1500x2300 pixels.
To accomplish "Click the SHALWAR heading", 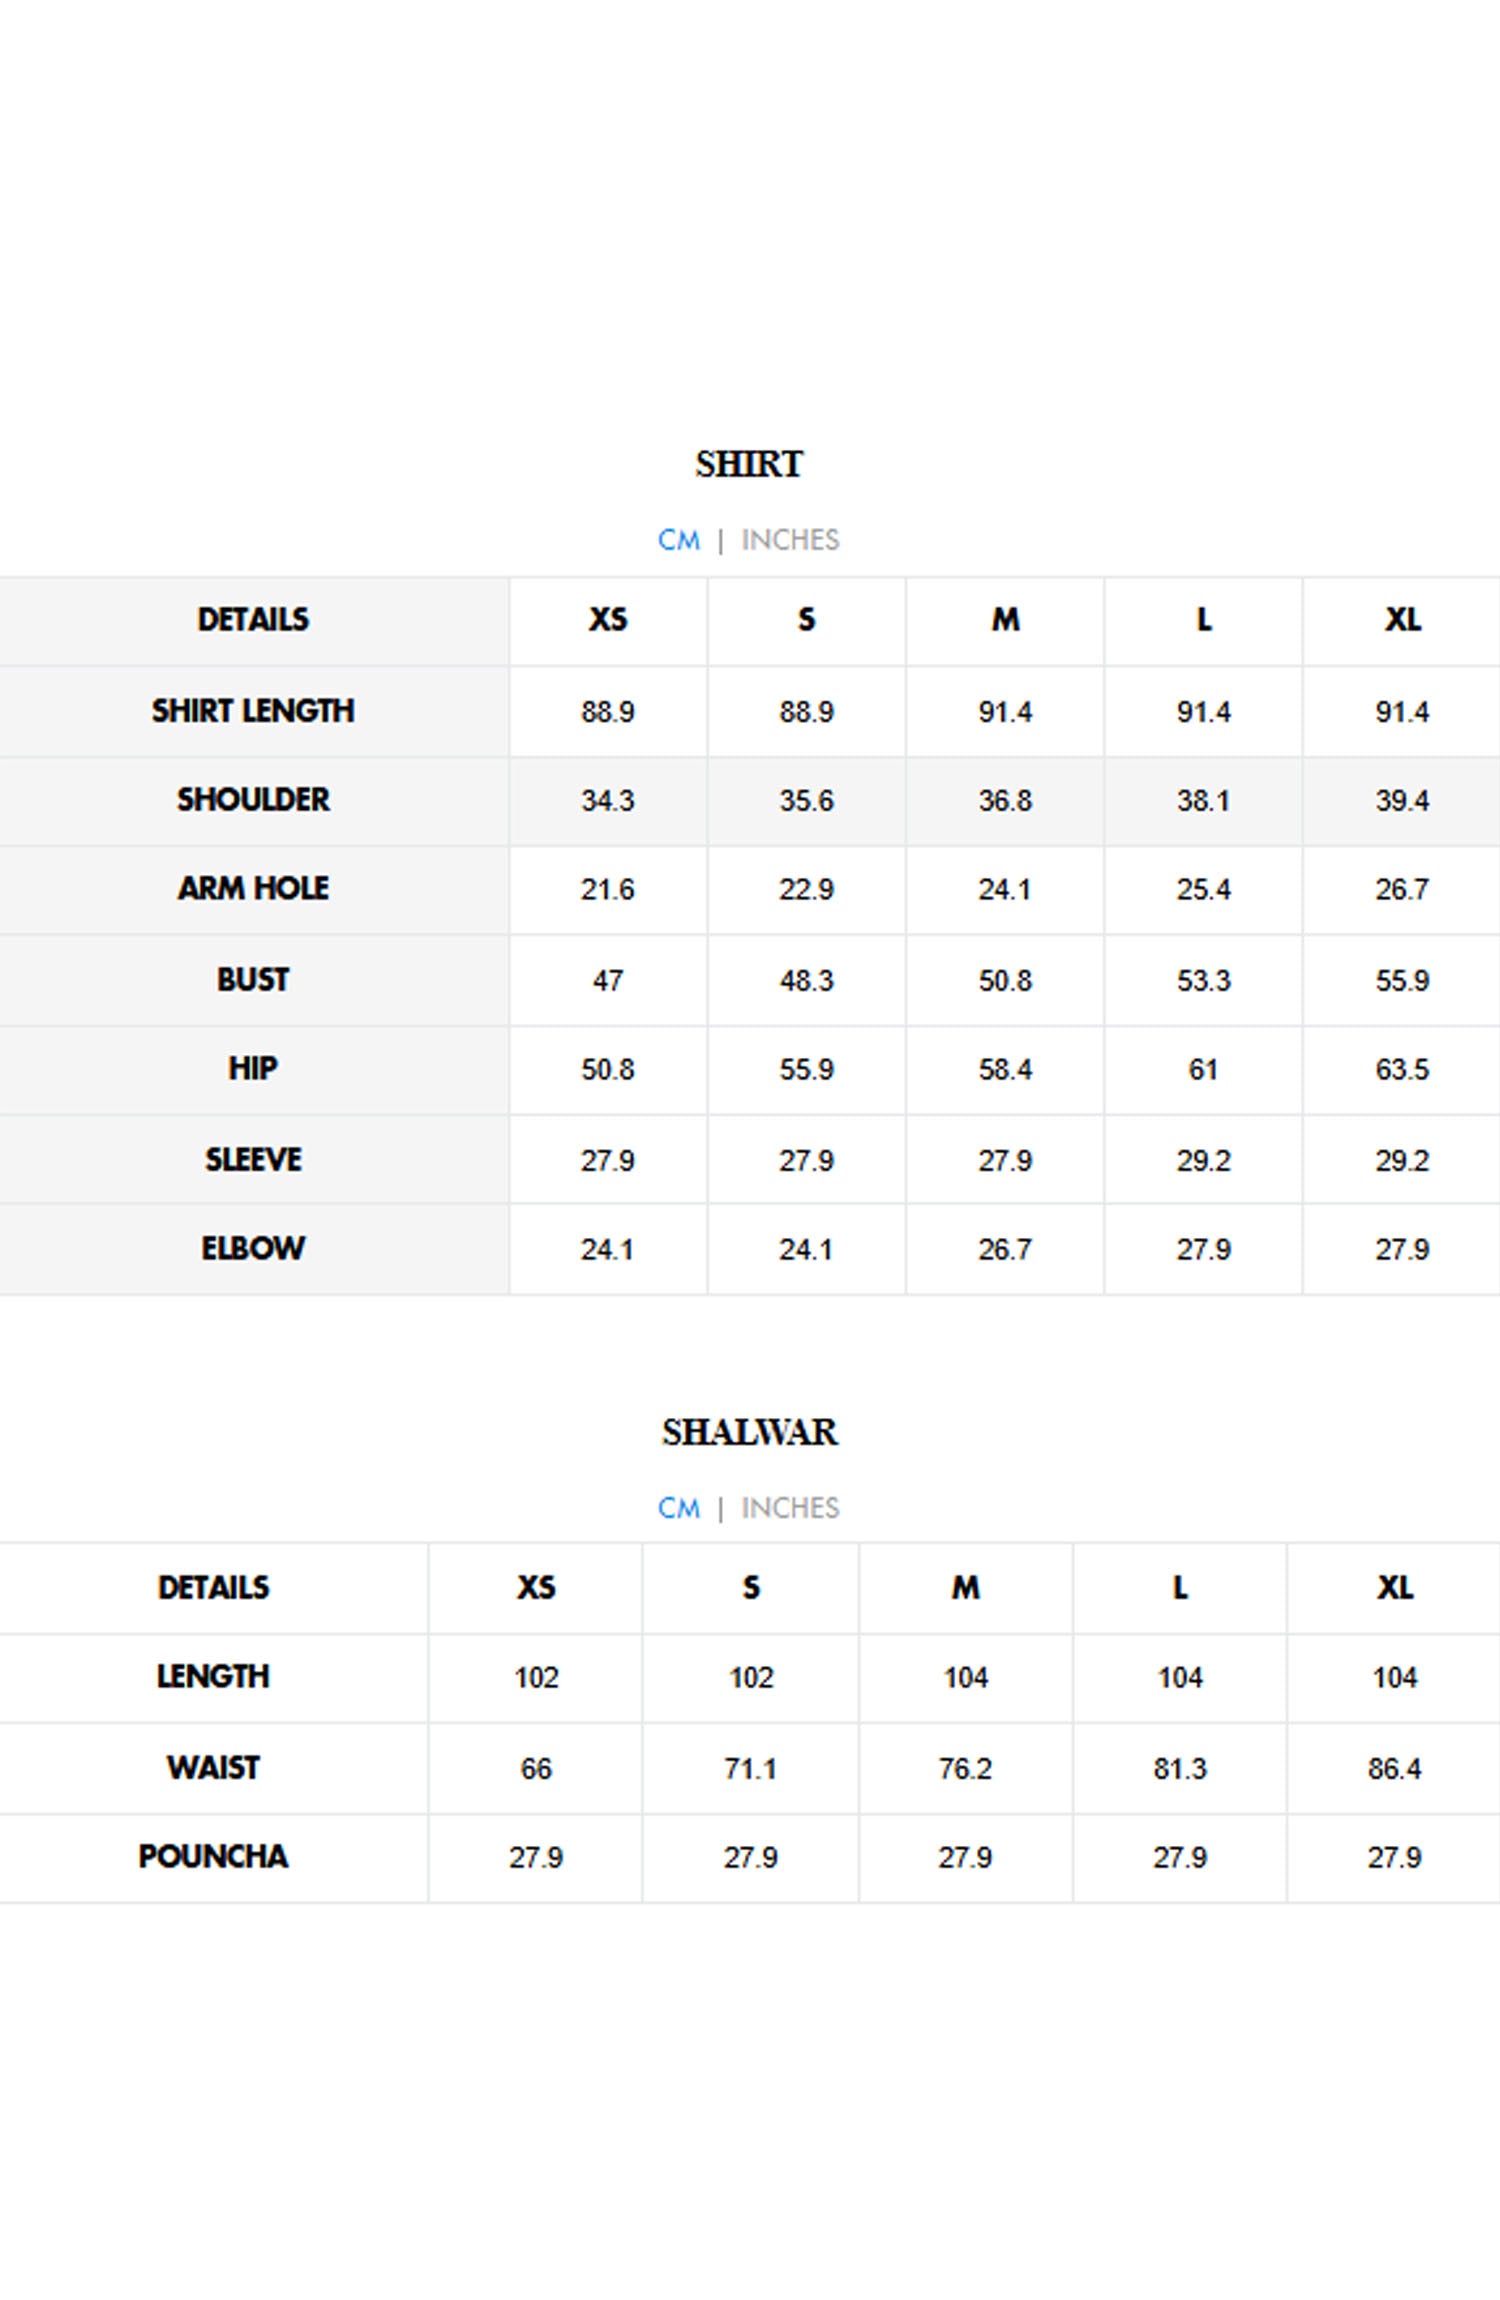I will click(x=749, y=1432).
